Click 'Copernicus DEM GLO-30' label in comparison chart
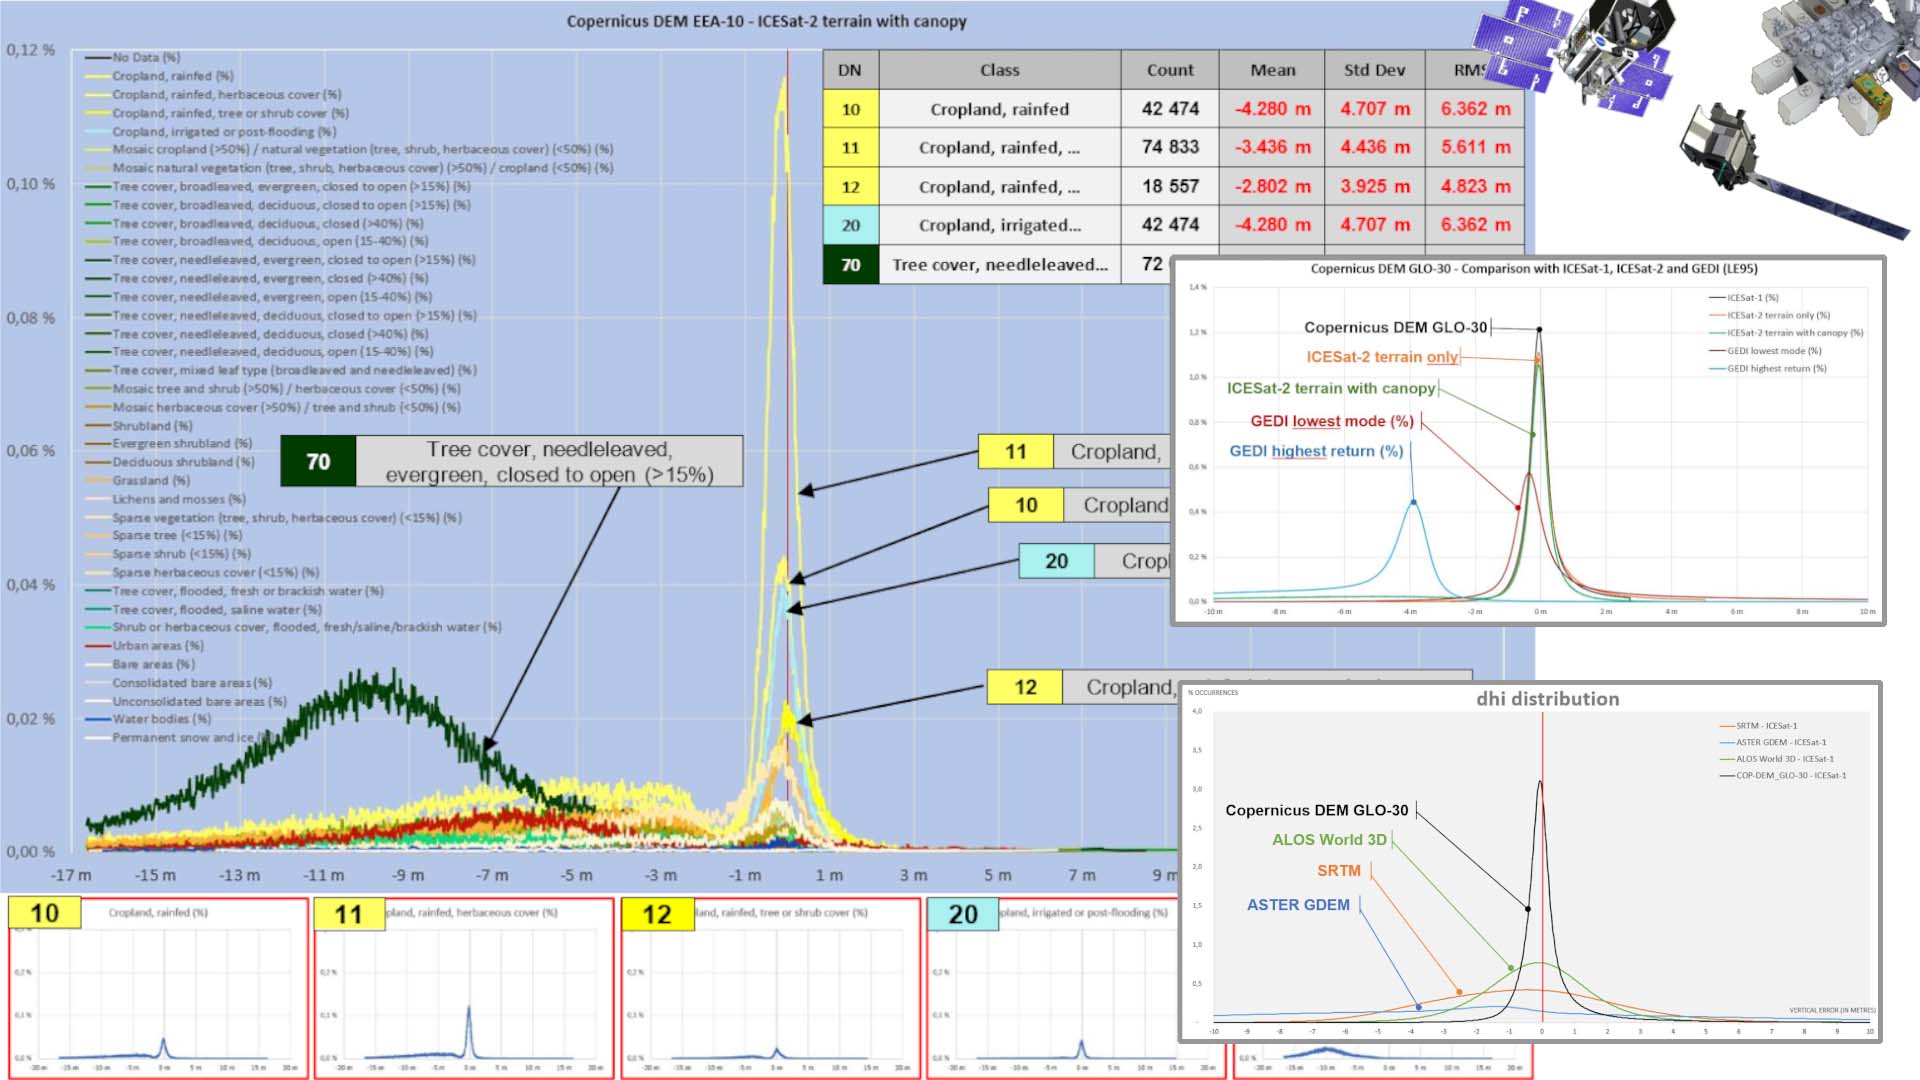The height and width of the screenshot is (1080, 1920). (x=1395, y=327)
